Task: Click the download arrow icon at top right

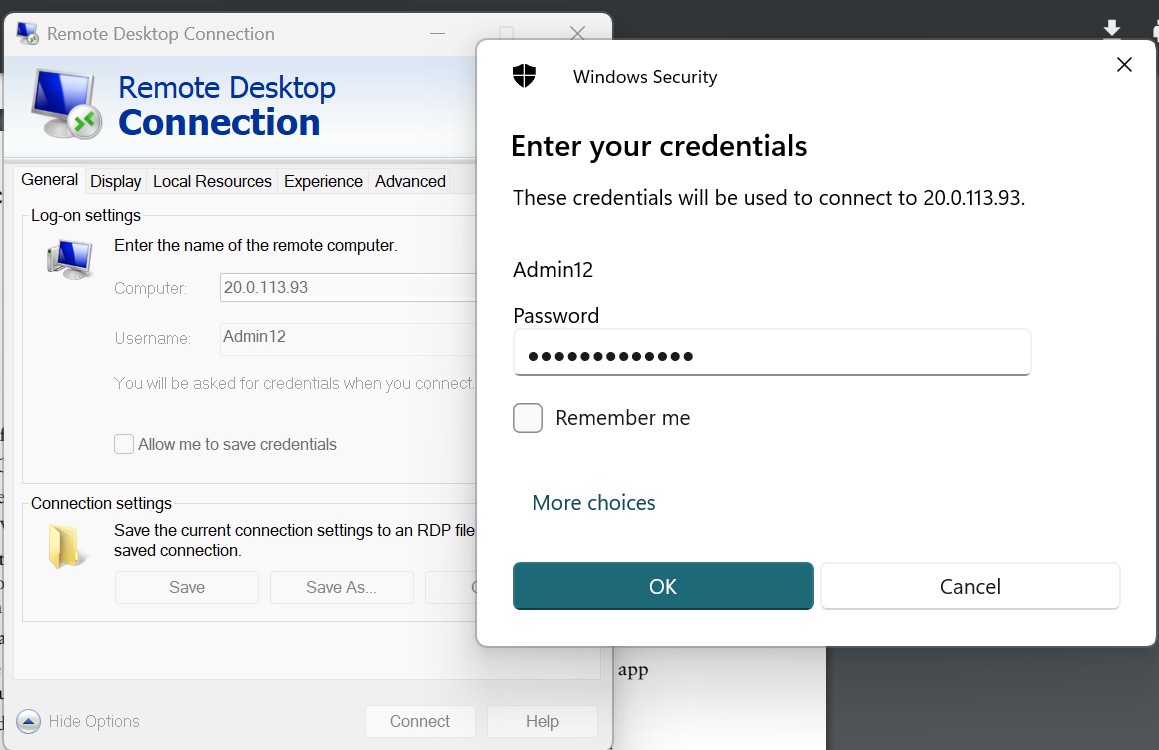Action: pos(1112,29)
